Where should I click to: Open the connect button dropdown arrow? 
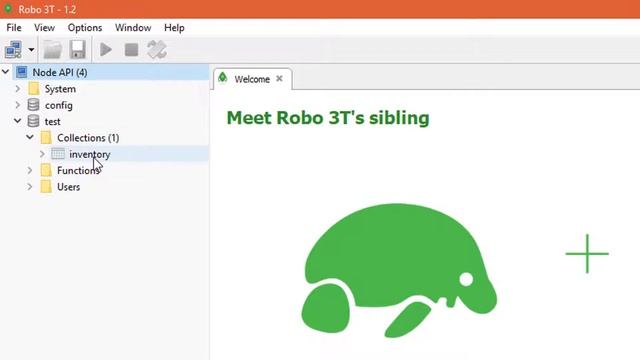point(31,50)
